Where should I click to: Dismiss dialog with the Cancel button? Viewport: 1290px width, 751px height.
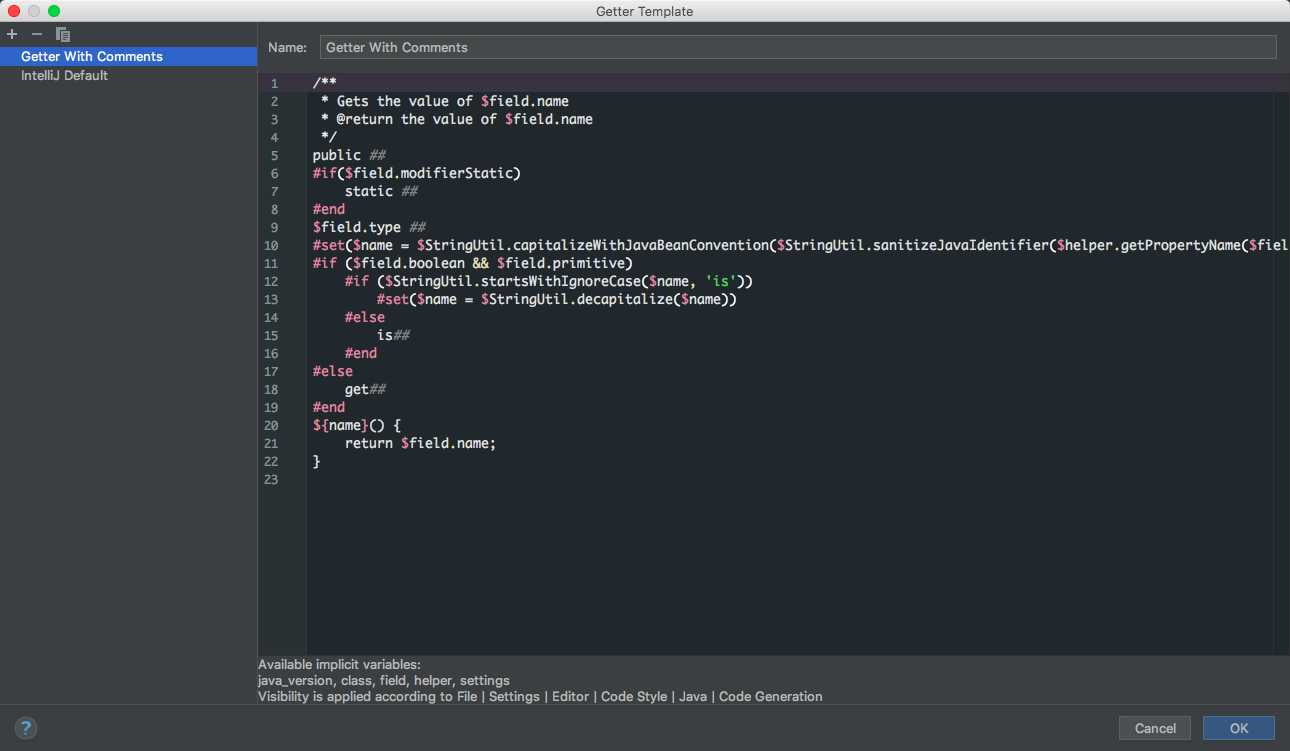point(1155,728)
